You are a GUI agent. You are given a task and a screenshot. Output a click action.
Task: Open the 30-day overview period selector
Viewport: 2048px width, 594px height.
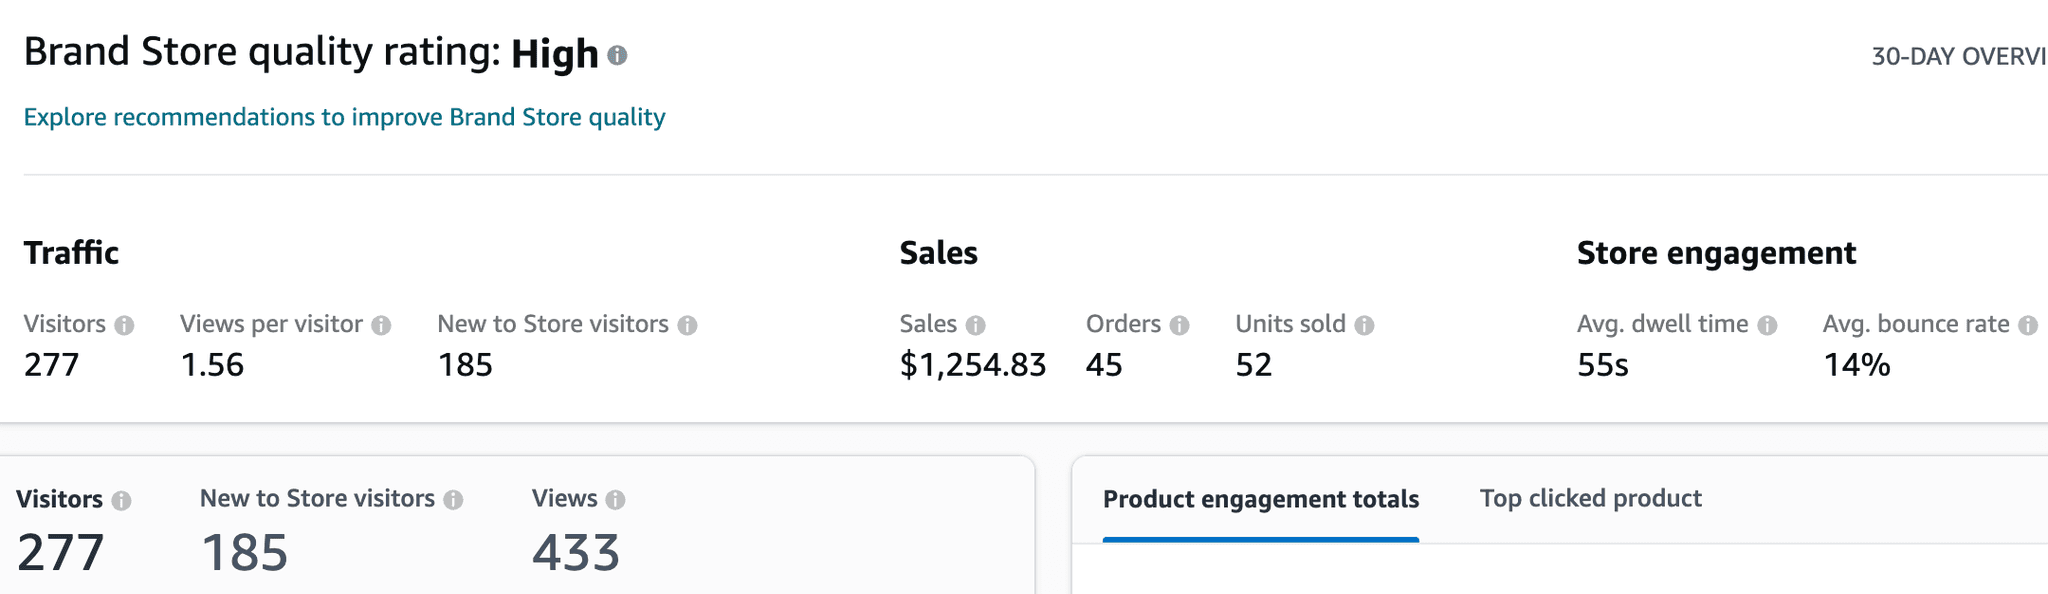pos(1970,57)
